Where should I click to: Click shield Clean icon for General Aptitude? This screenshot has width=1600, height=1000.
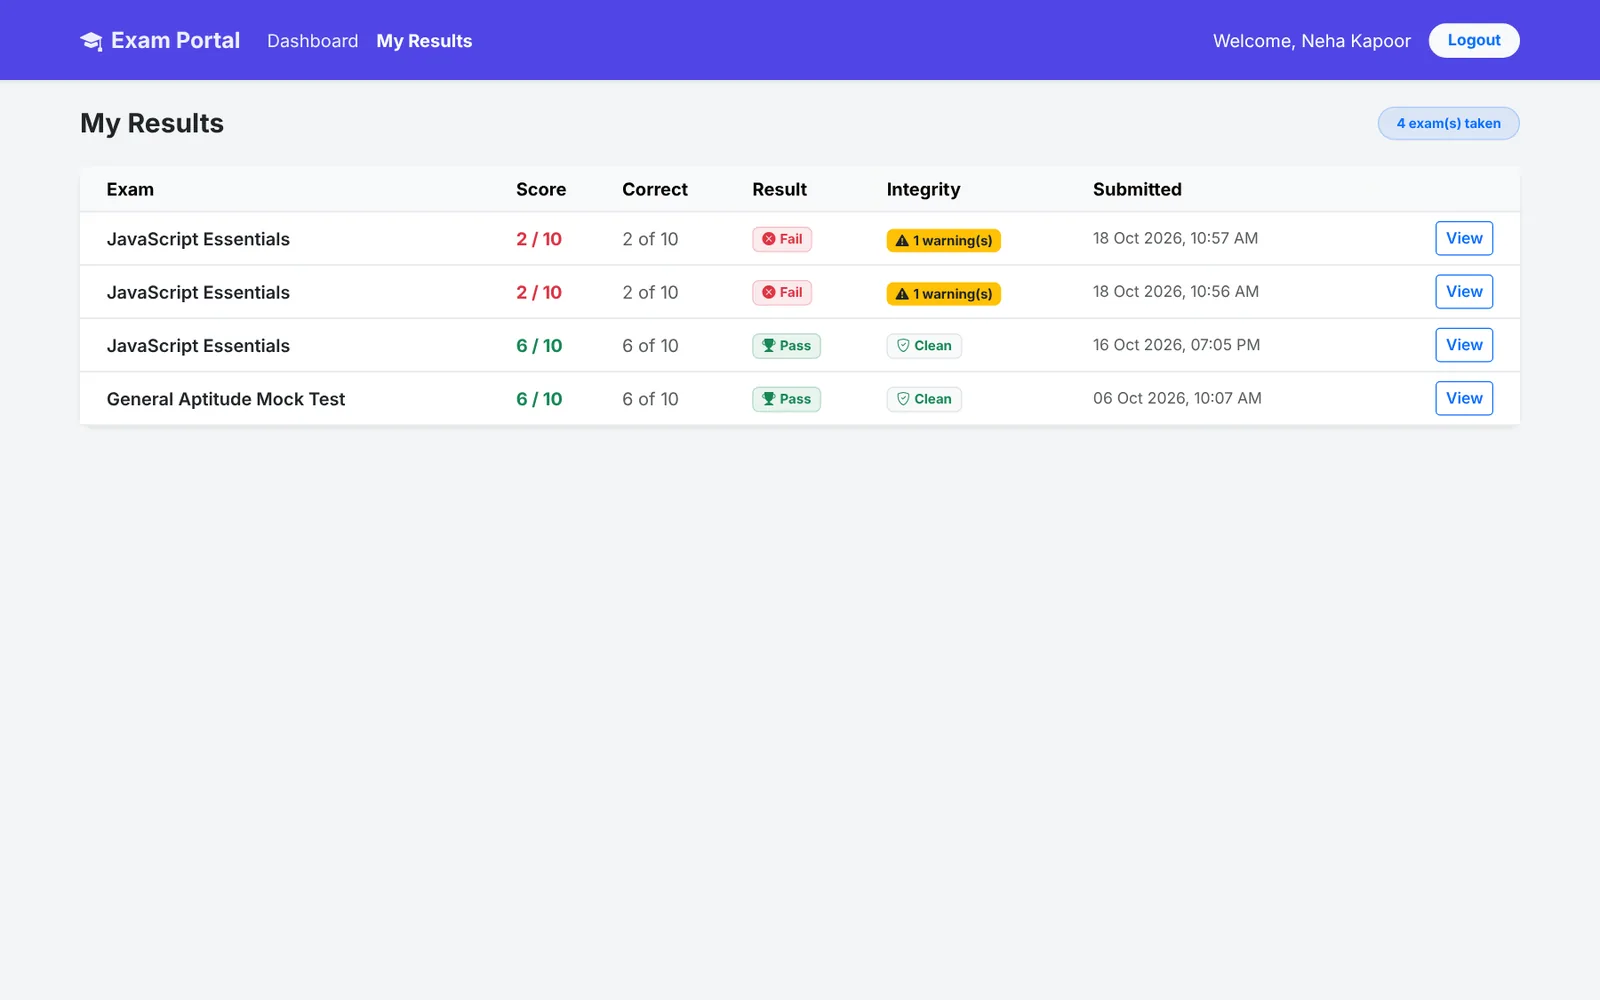pos(903,399)
